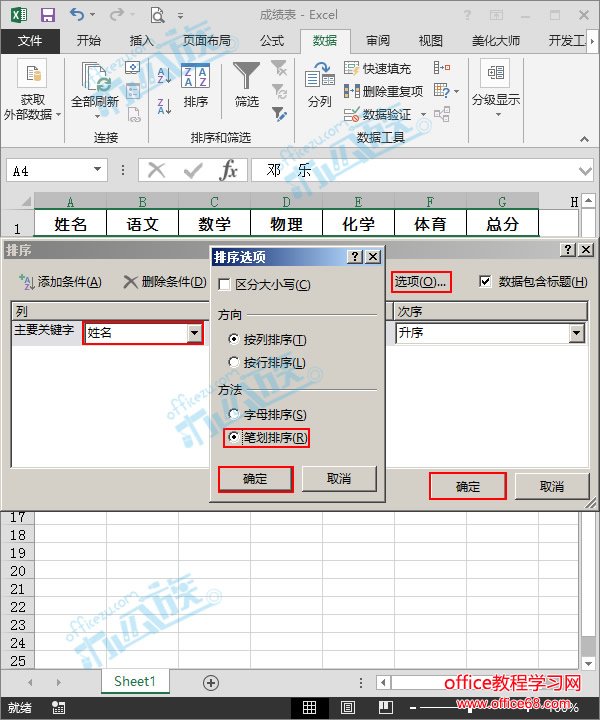Expand 数据验证 dropdown arrow
The height and width of the screenshot is (720, 600).
423,114
